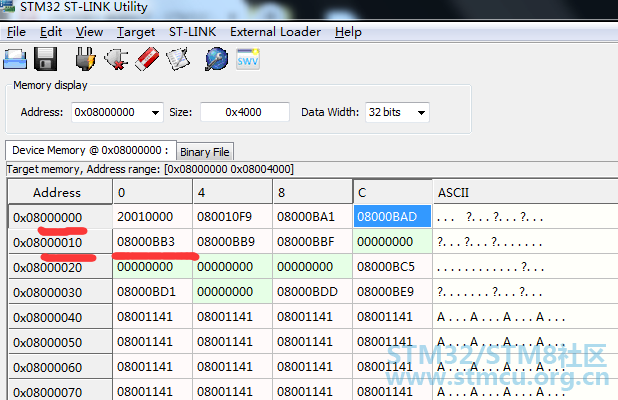Select the address row 0x08000000
The image size is (618, 400).
coord(60,217)
